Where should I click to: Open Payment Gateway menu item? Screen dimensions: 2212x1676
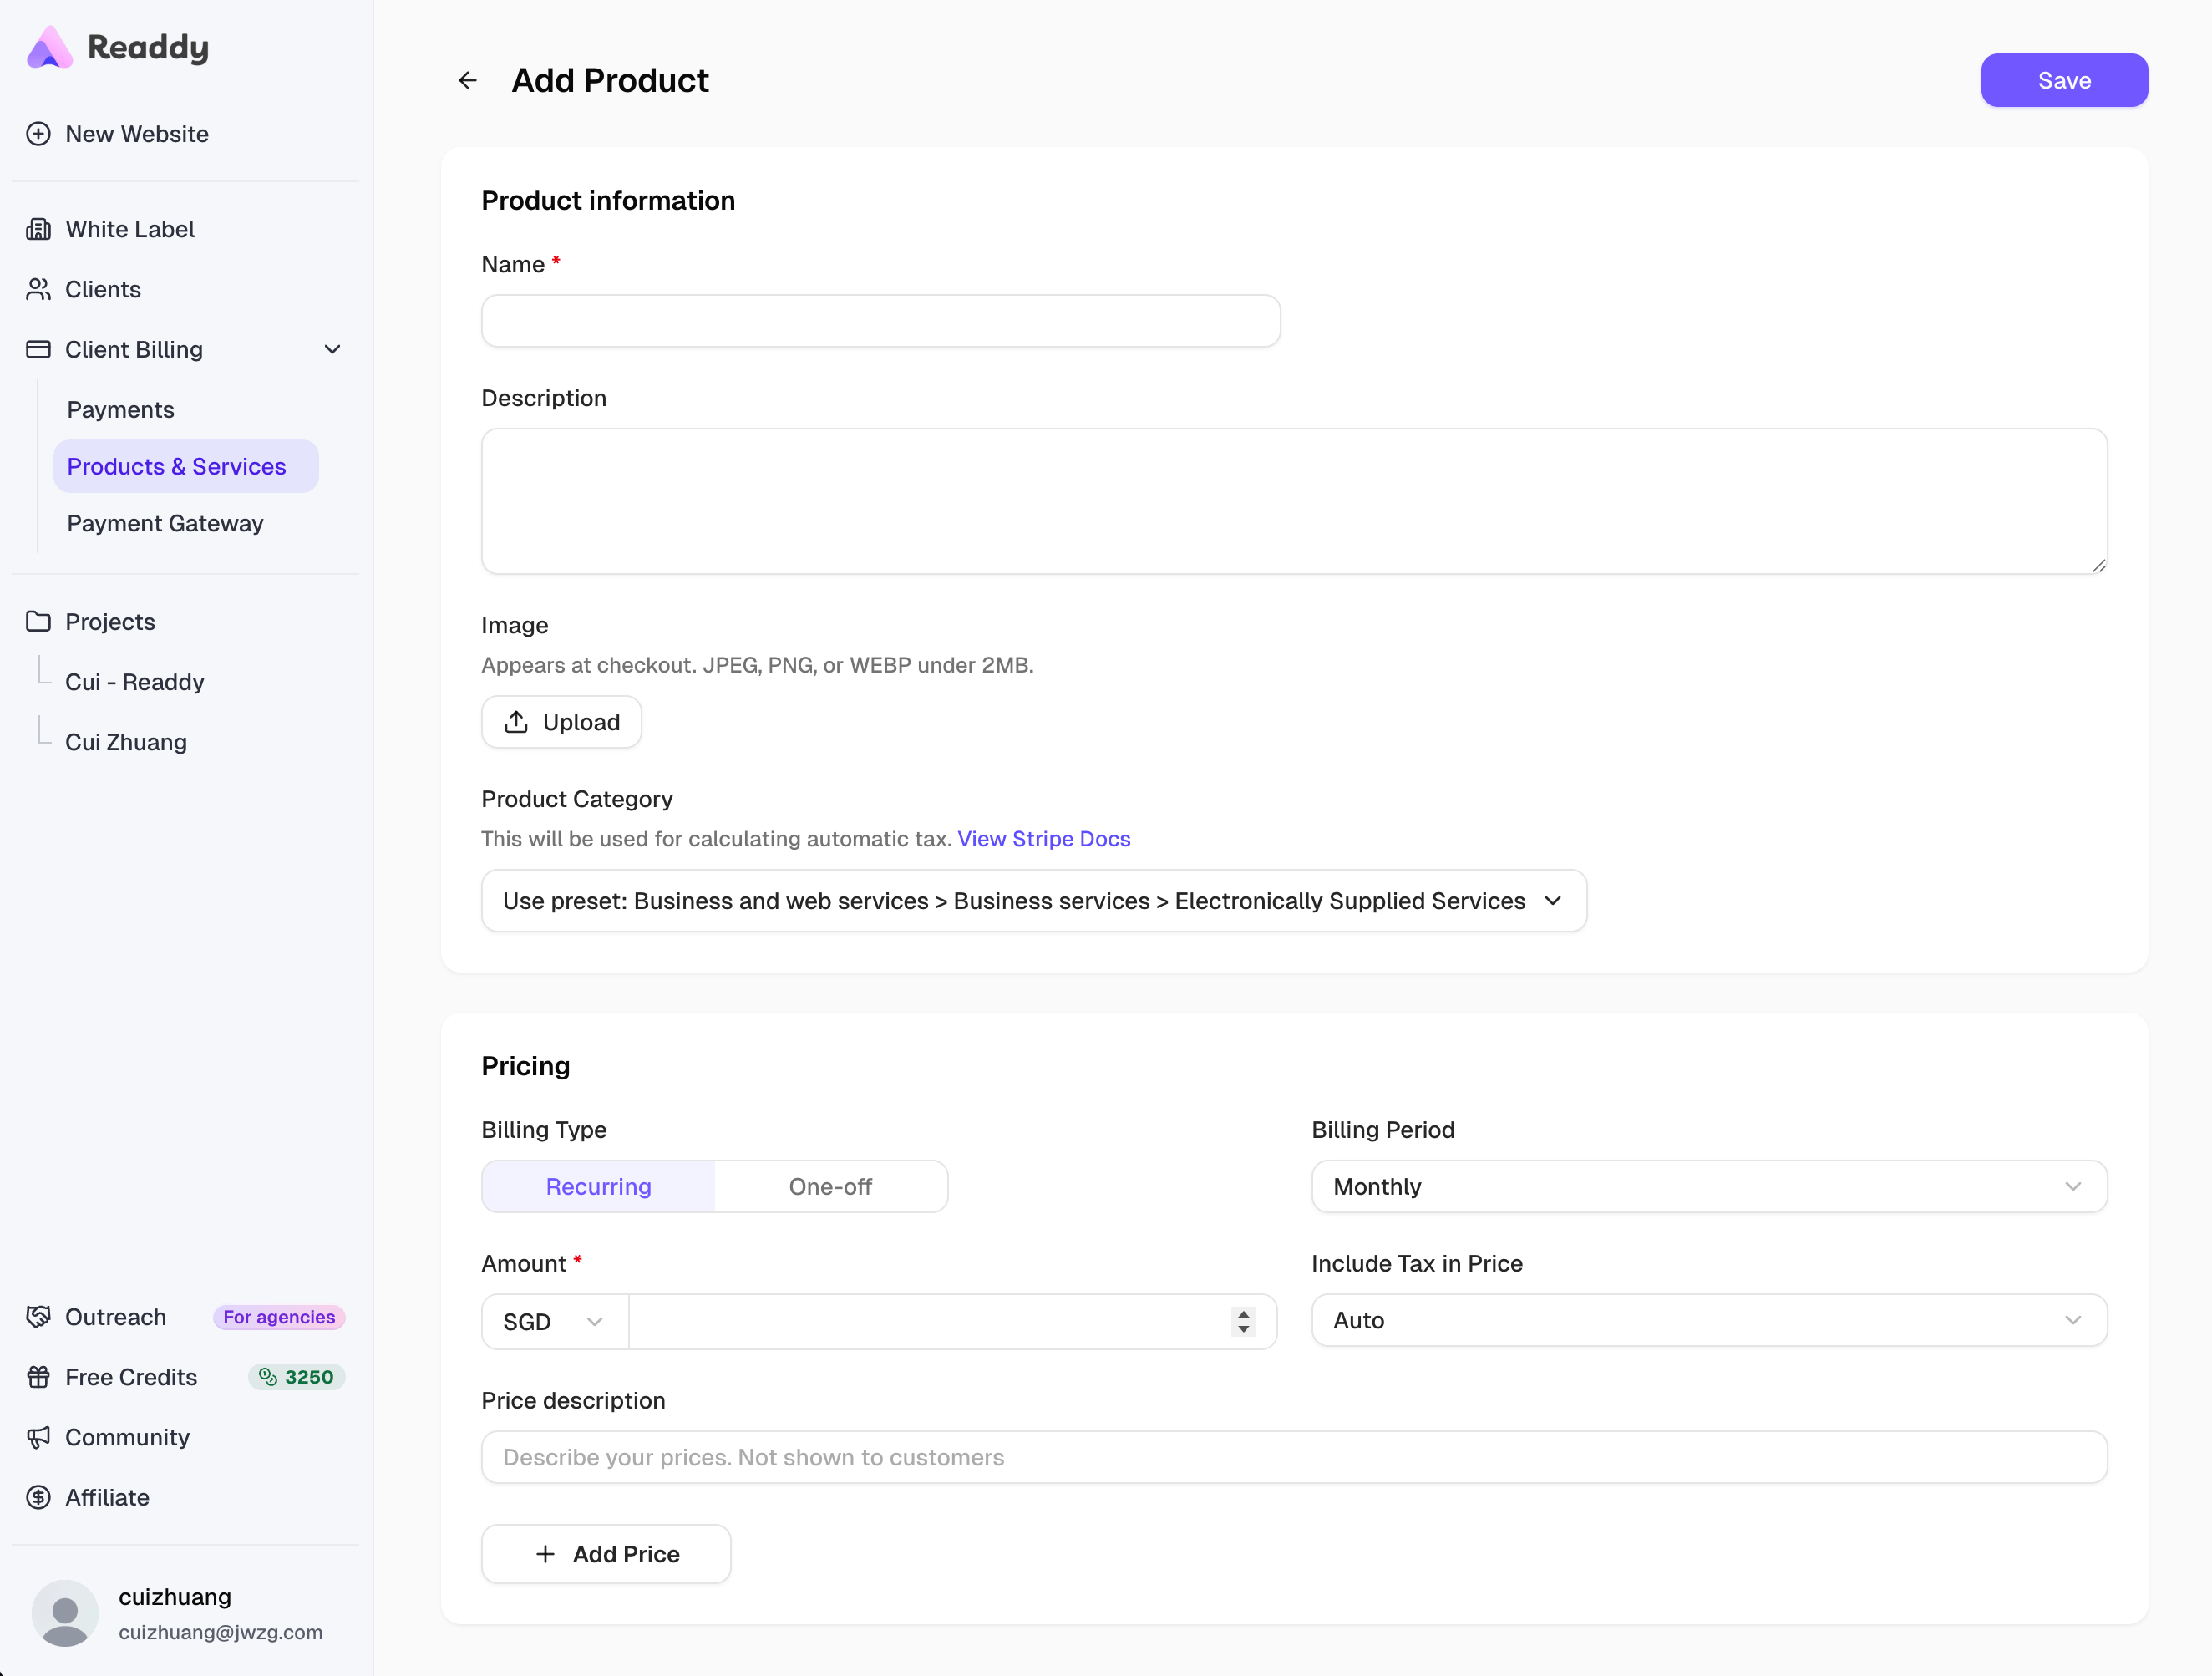[x=165, y=523]
